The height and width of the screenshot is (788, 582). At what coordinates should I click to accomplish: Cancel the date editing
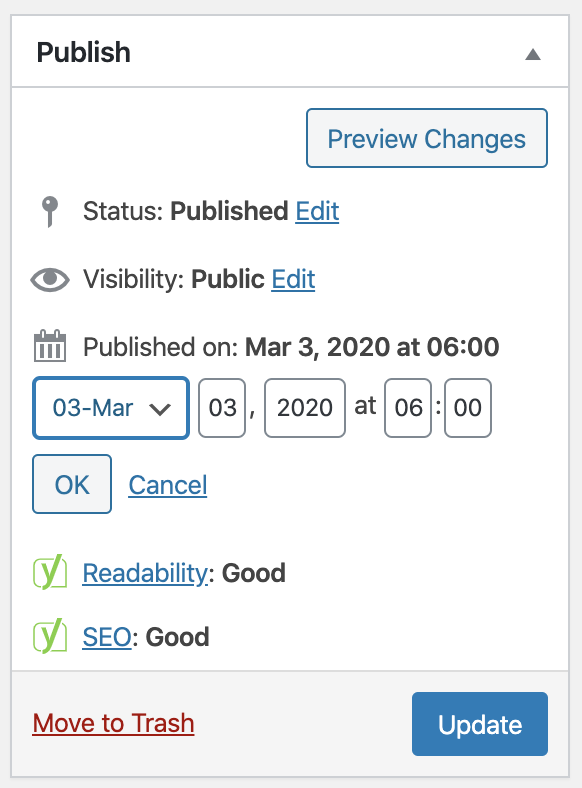pyautogui.click(x=168, y=485)
